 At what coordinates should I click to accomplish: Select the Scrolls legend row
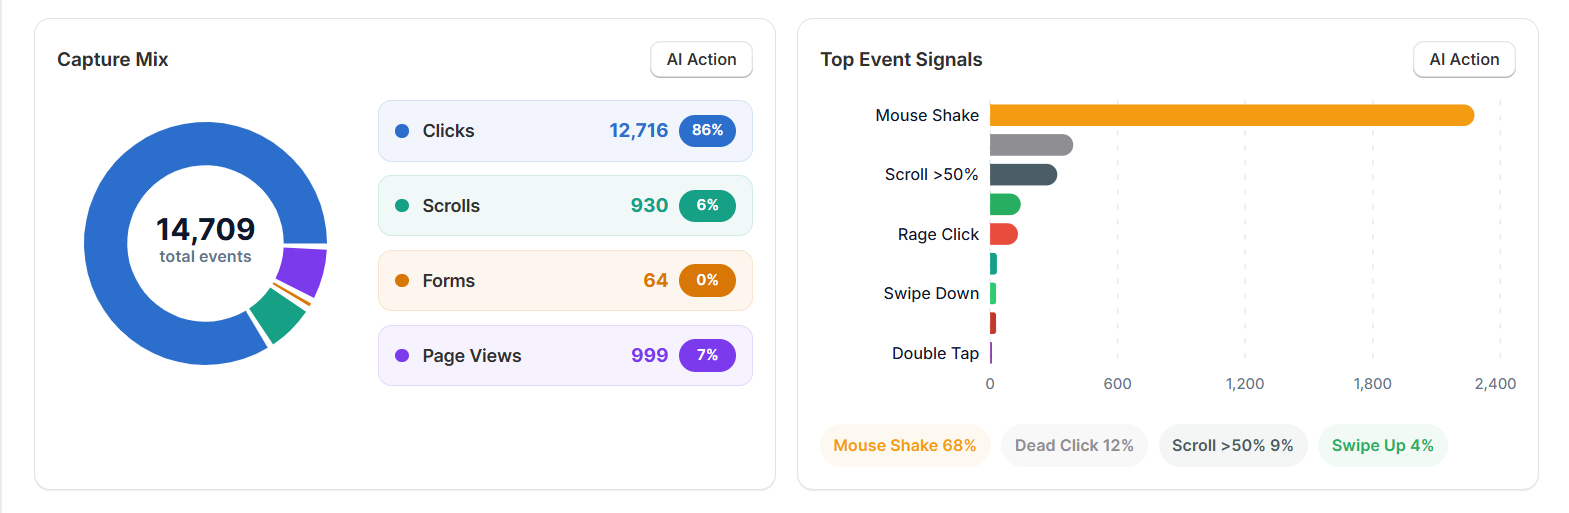coord(564,206)
